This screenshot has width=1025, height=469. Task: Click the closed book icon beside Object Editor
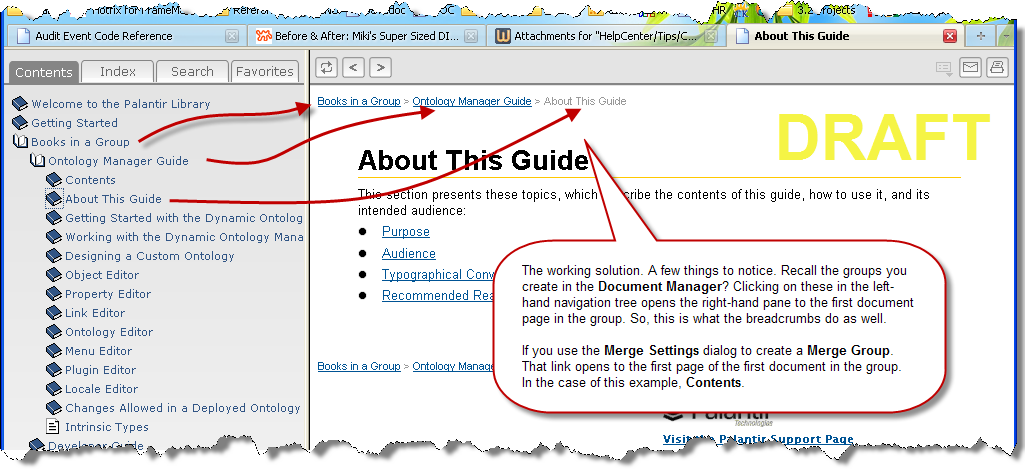click(x=54, y=275)
